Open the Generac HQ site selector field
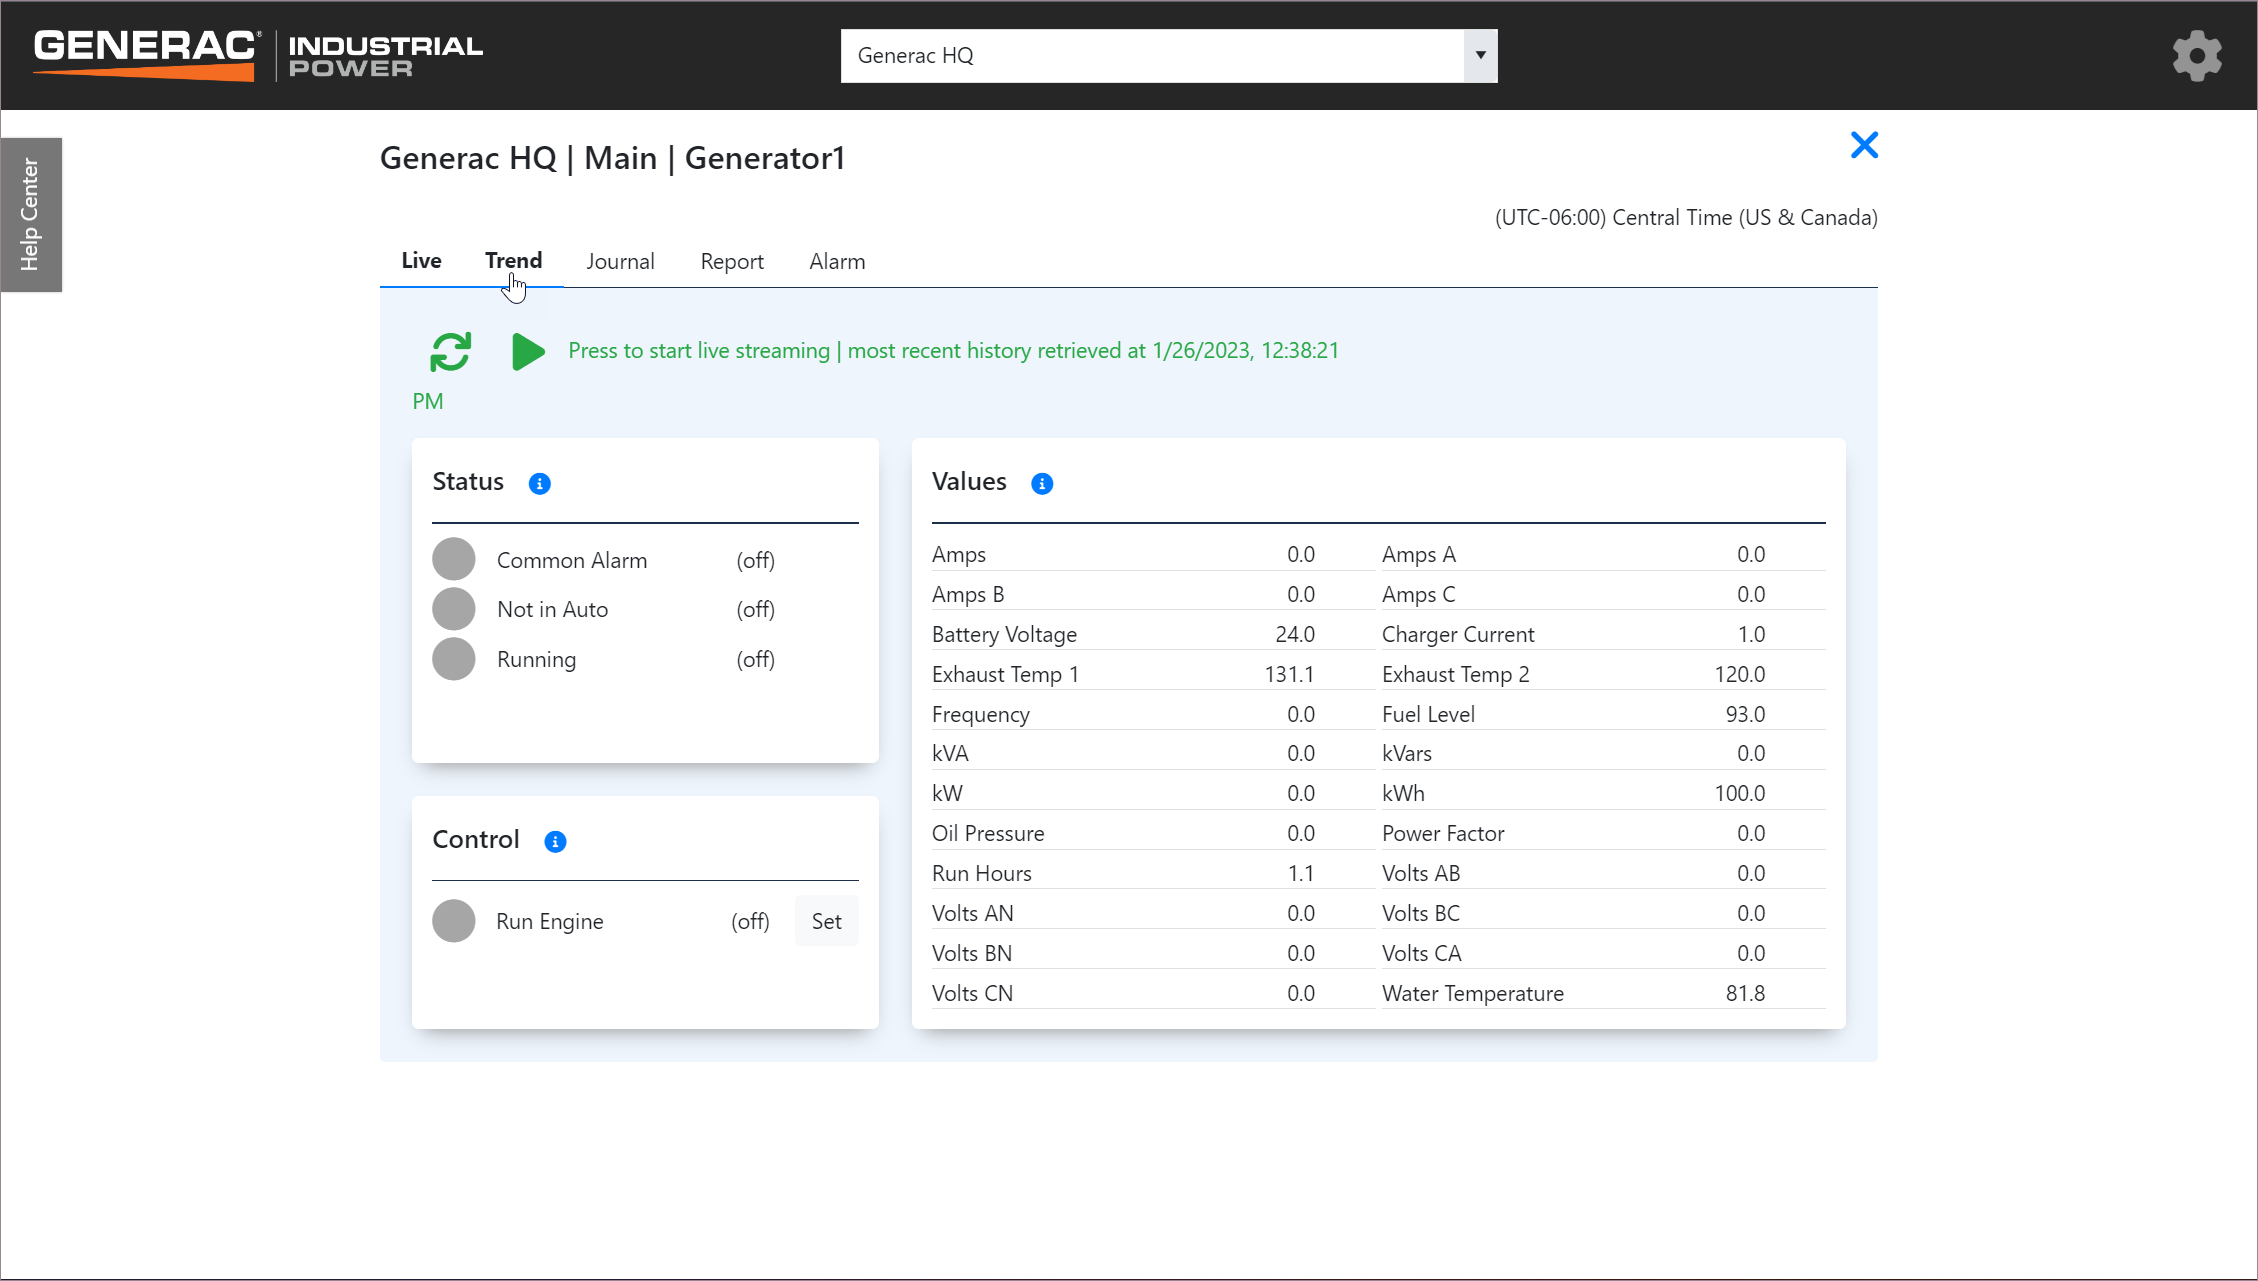 [x=1150, y=56]
